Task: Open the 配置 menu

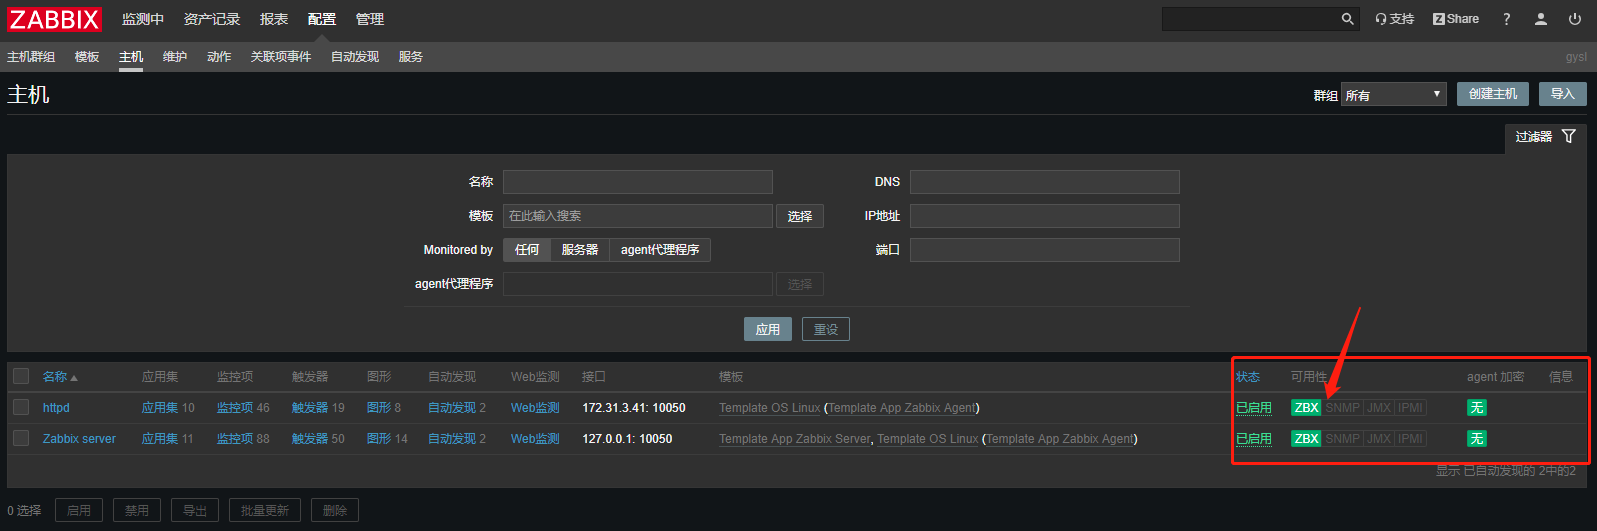Action: (x=322, y=19)
